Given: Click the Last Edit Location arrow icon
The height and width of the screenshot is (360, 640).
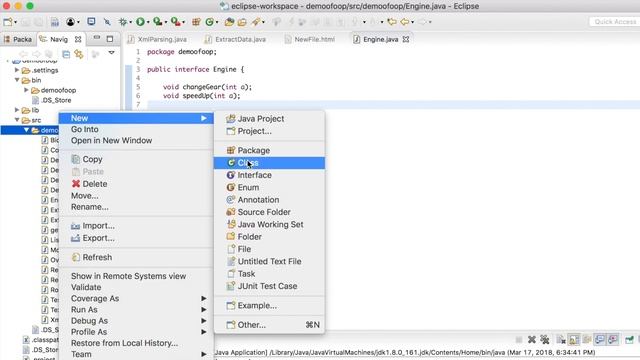Looking at the screenshot, I should 392,22.
